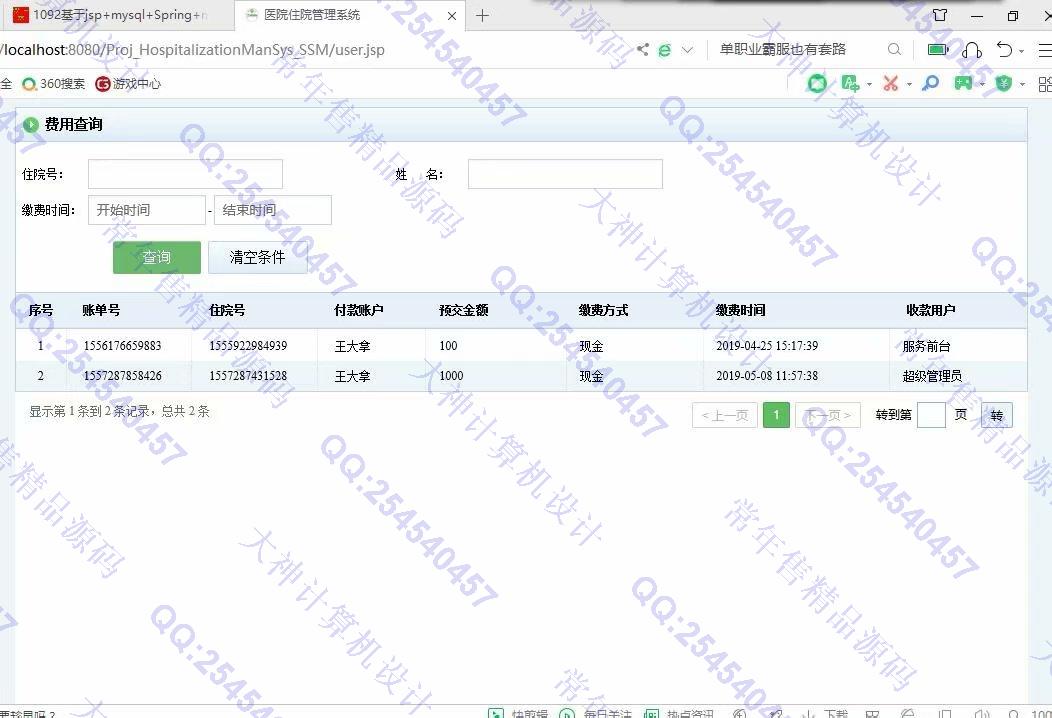
Task: Click page number 1 button
Action: pos(776,415)
